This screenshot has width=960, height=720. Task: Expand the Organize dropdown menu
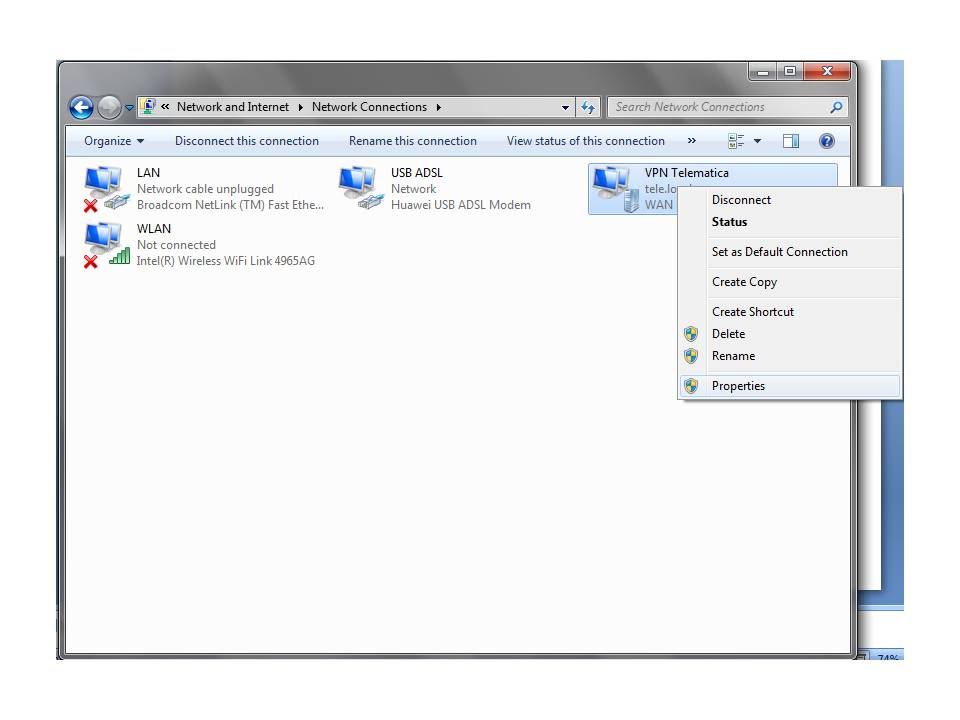[x=114, y=141]
